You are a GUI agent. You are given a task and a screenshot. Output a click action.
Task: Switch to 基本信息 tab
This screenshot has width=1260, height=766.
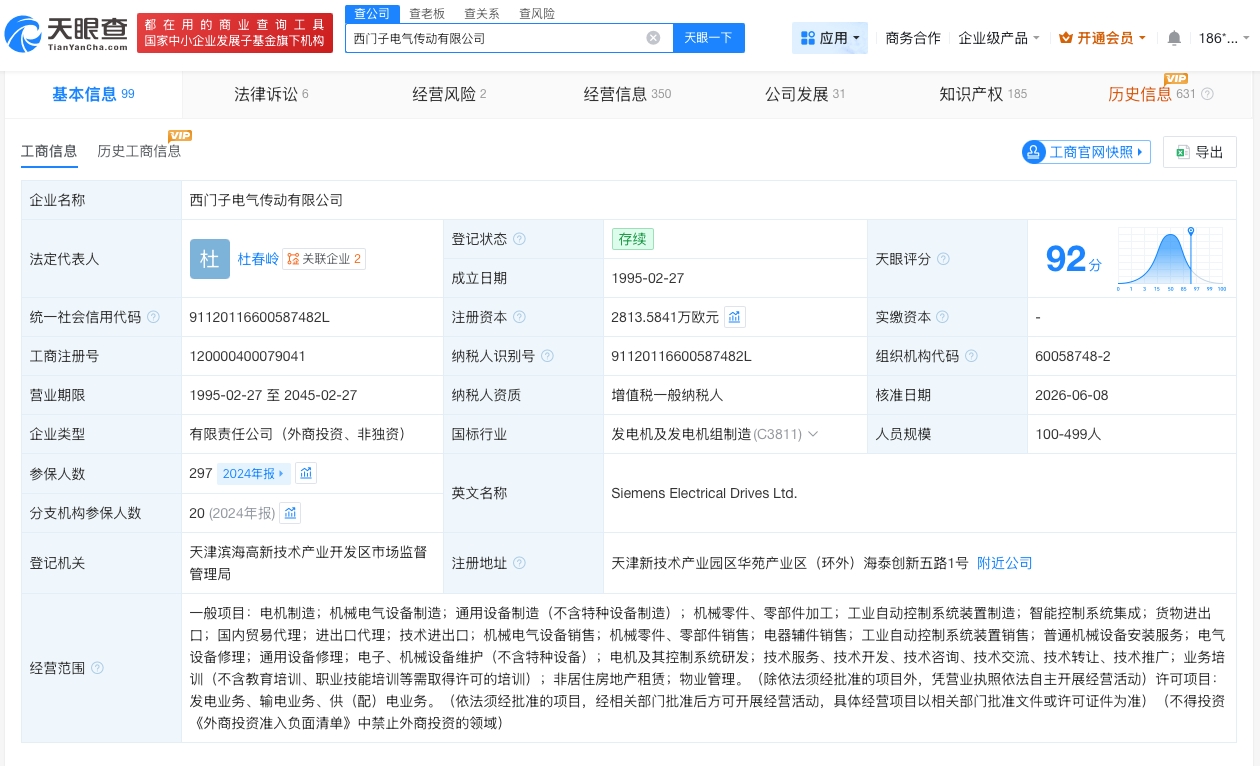tap(93, 94)
